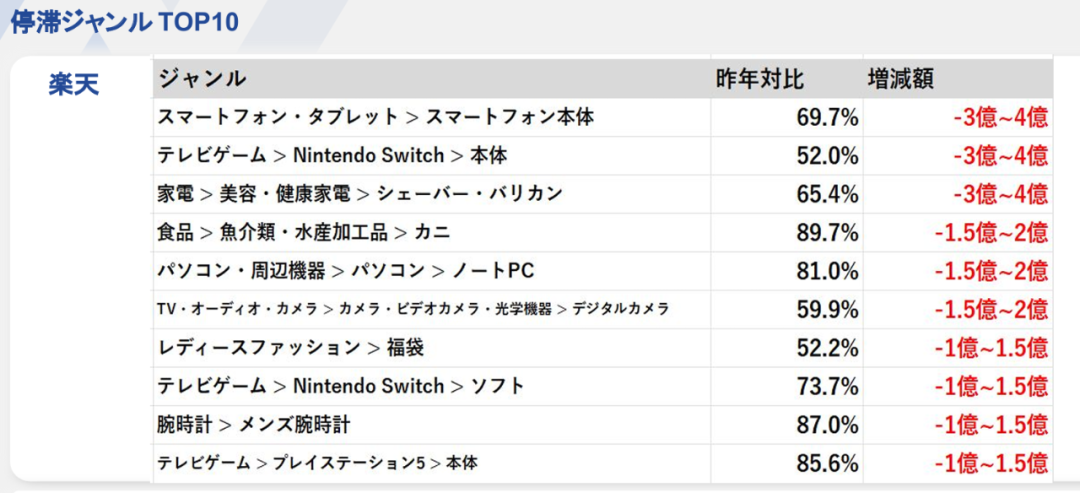The image size is (1080, 493).
Task: Select the スマートフォン本体 genre row
Action: [376, 117]
